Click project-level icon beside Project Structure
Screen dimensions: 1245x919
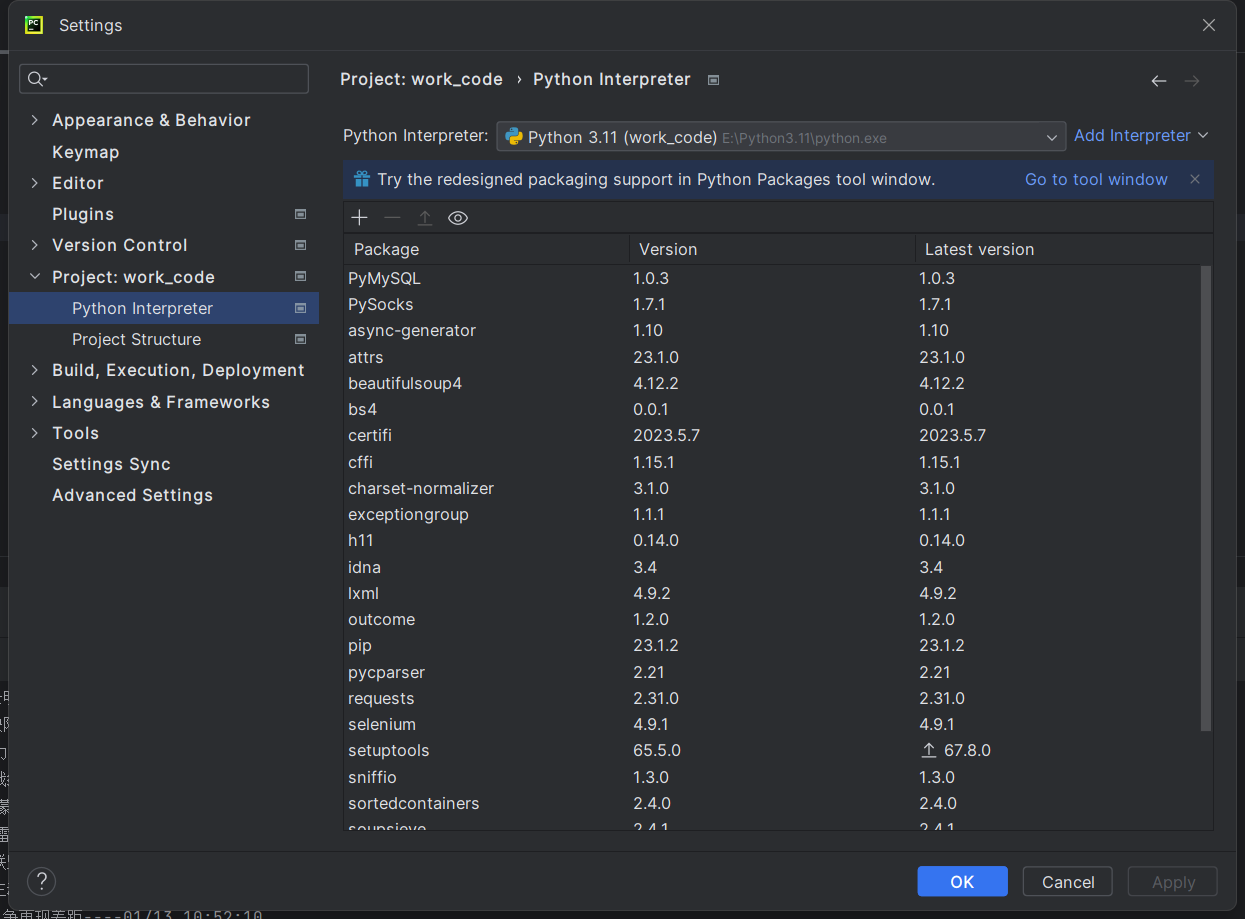(x=300, y=339)
